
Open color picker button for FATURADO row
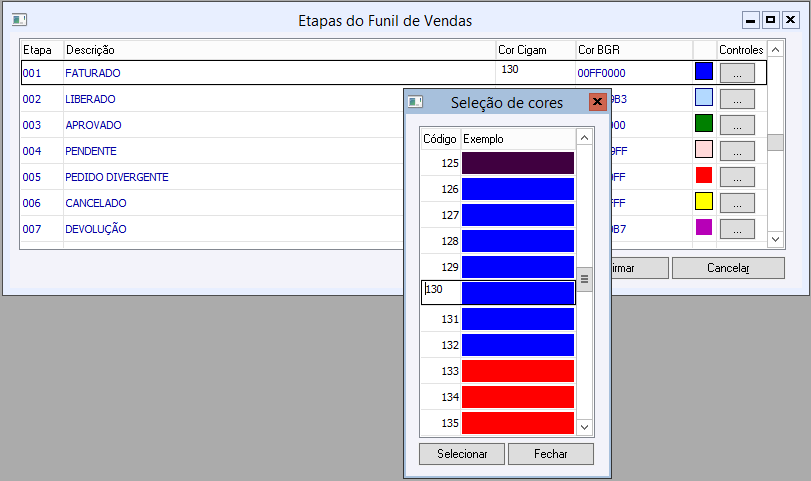pos(737,73)
